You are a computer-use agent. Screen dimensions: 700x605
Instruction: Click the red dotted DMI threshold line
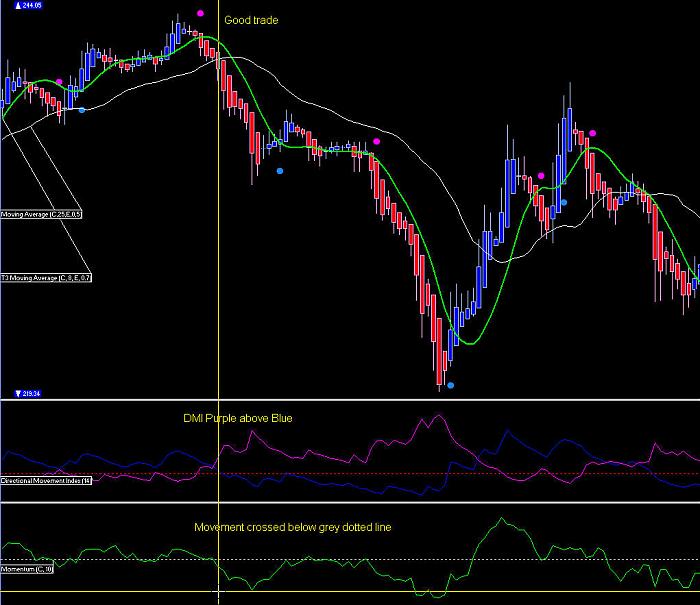click(350, 474)
